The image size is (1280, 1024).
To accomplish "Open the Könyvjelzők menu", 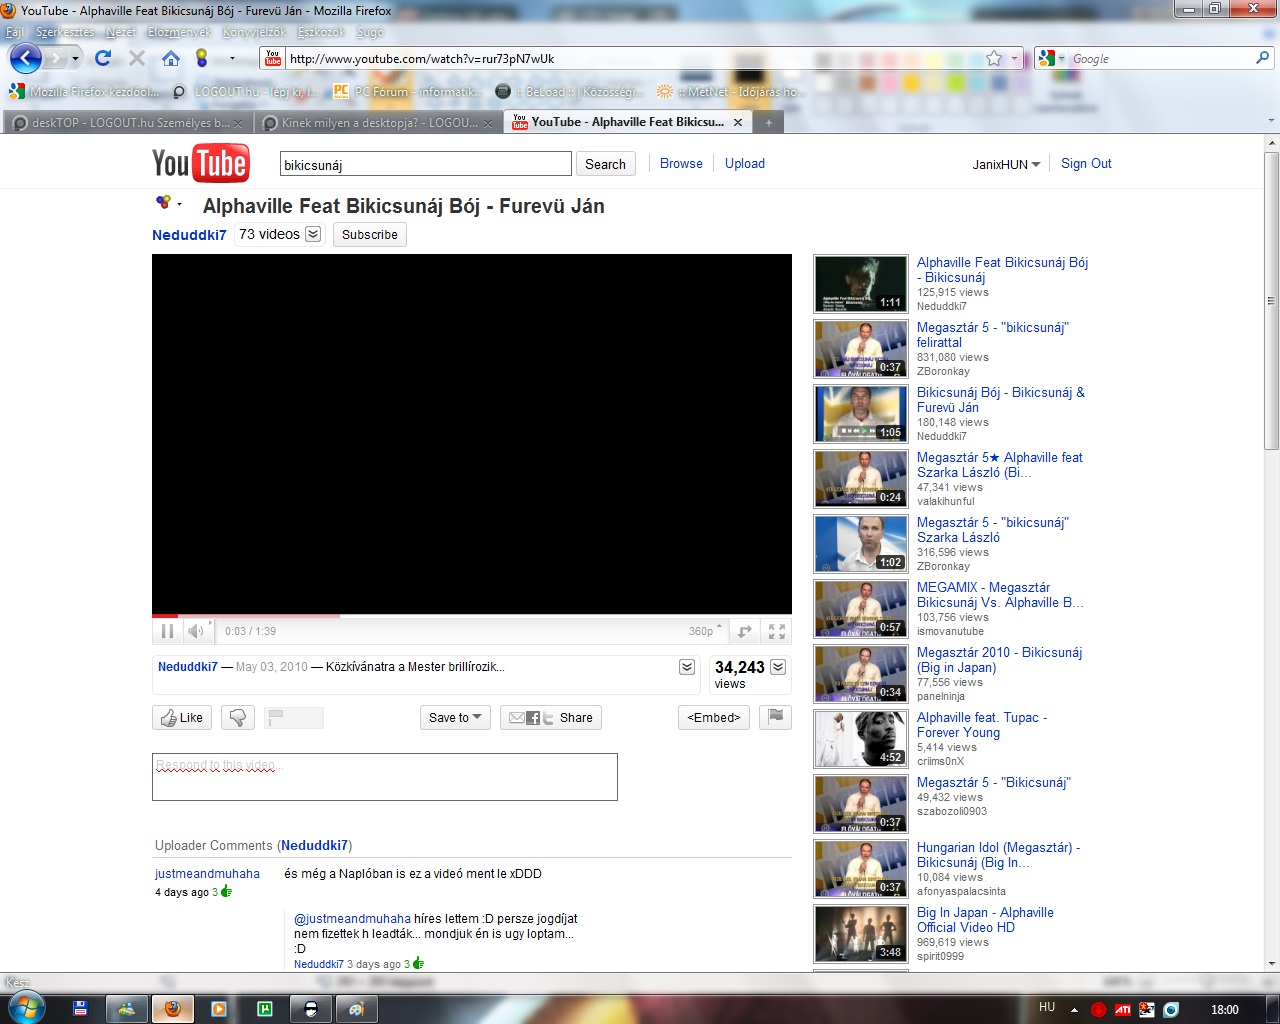I will [x=254, y=32].
